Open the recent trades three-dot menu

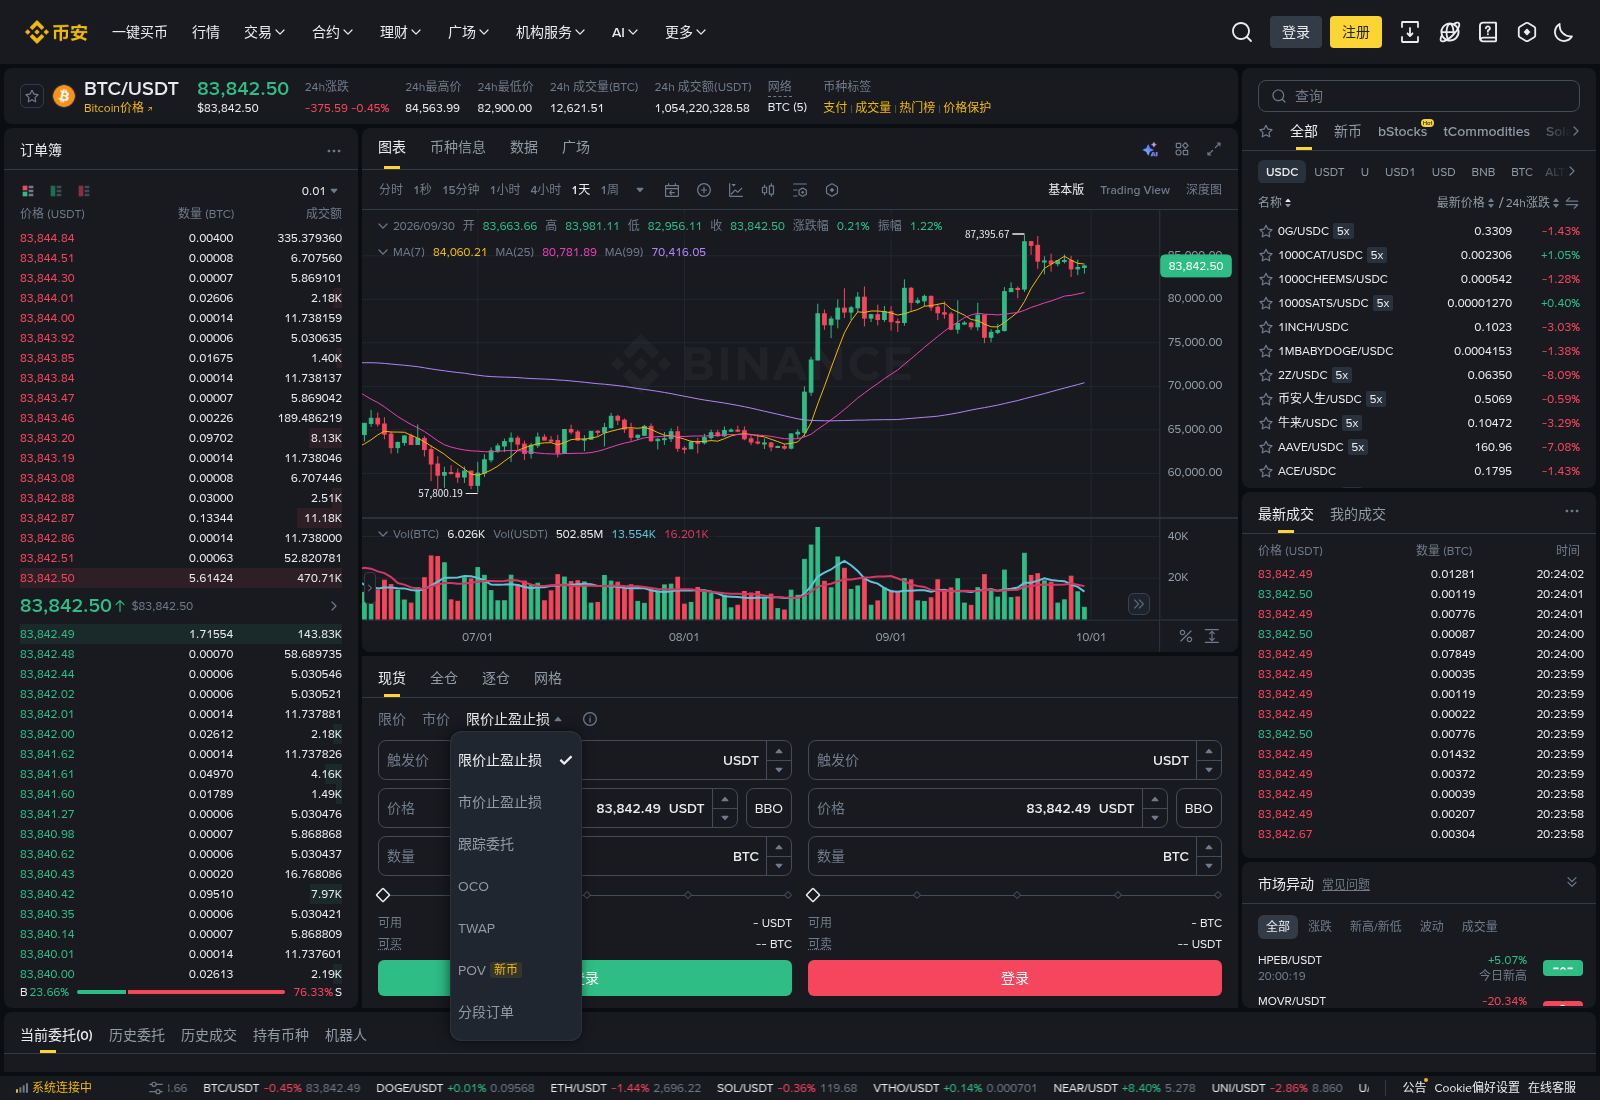coord(1572,511)
